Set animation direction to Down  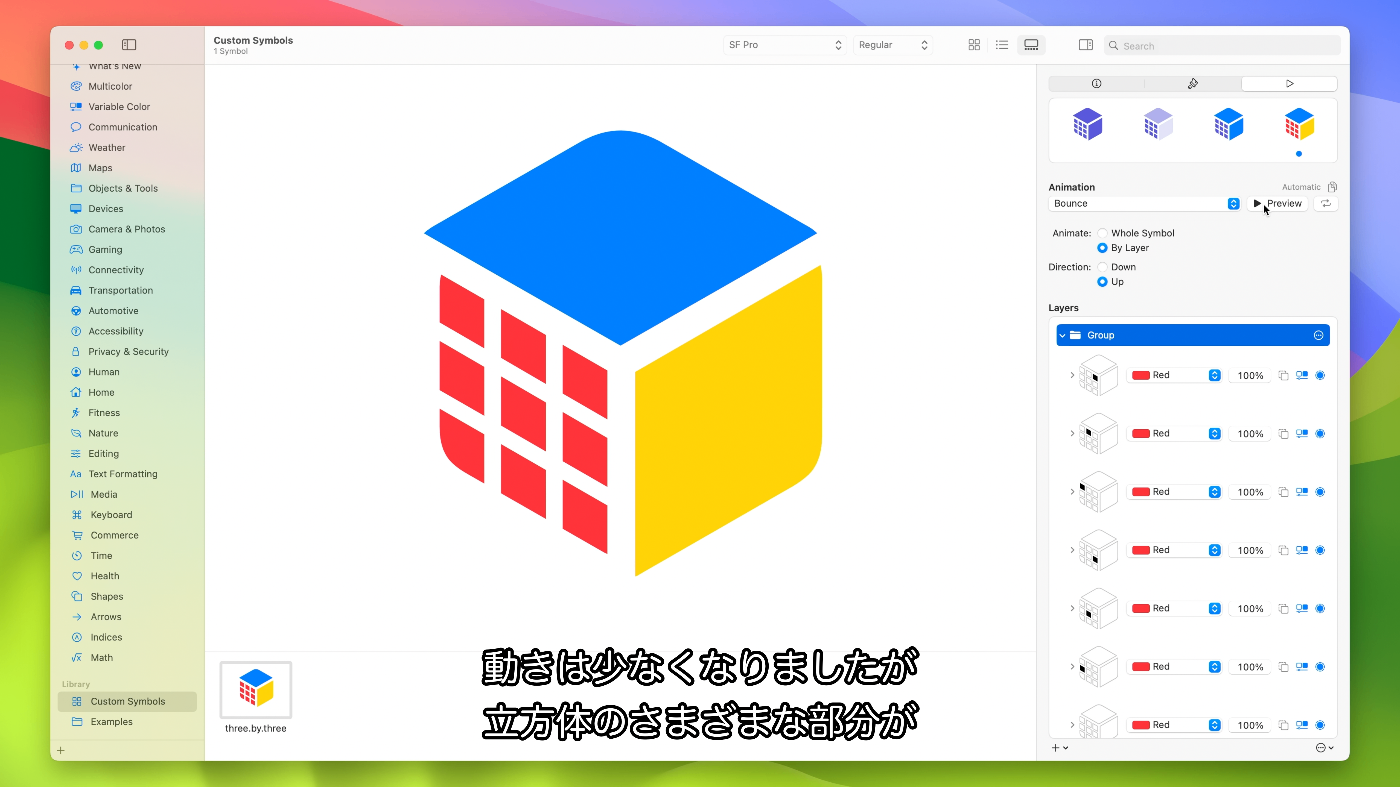coord(1103,267)
